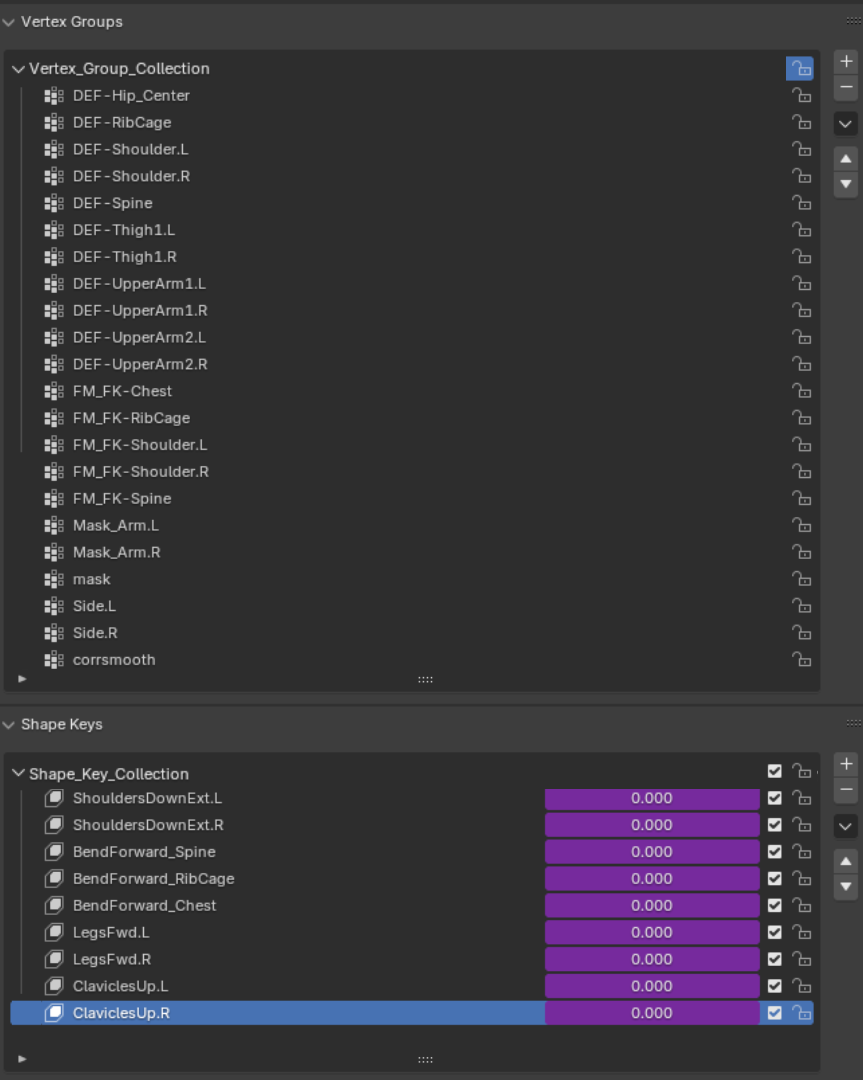Click the lock icon for DEF-Hip_Center
The image size is (863, 1080).
801,96
